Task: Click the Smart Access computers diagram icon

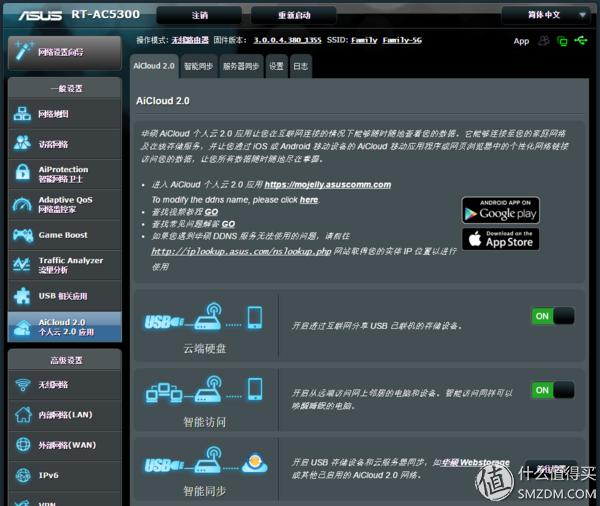Action: tap(204, 390)
